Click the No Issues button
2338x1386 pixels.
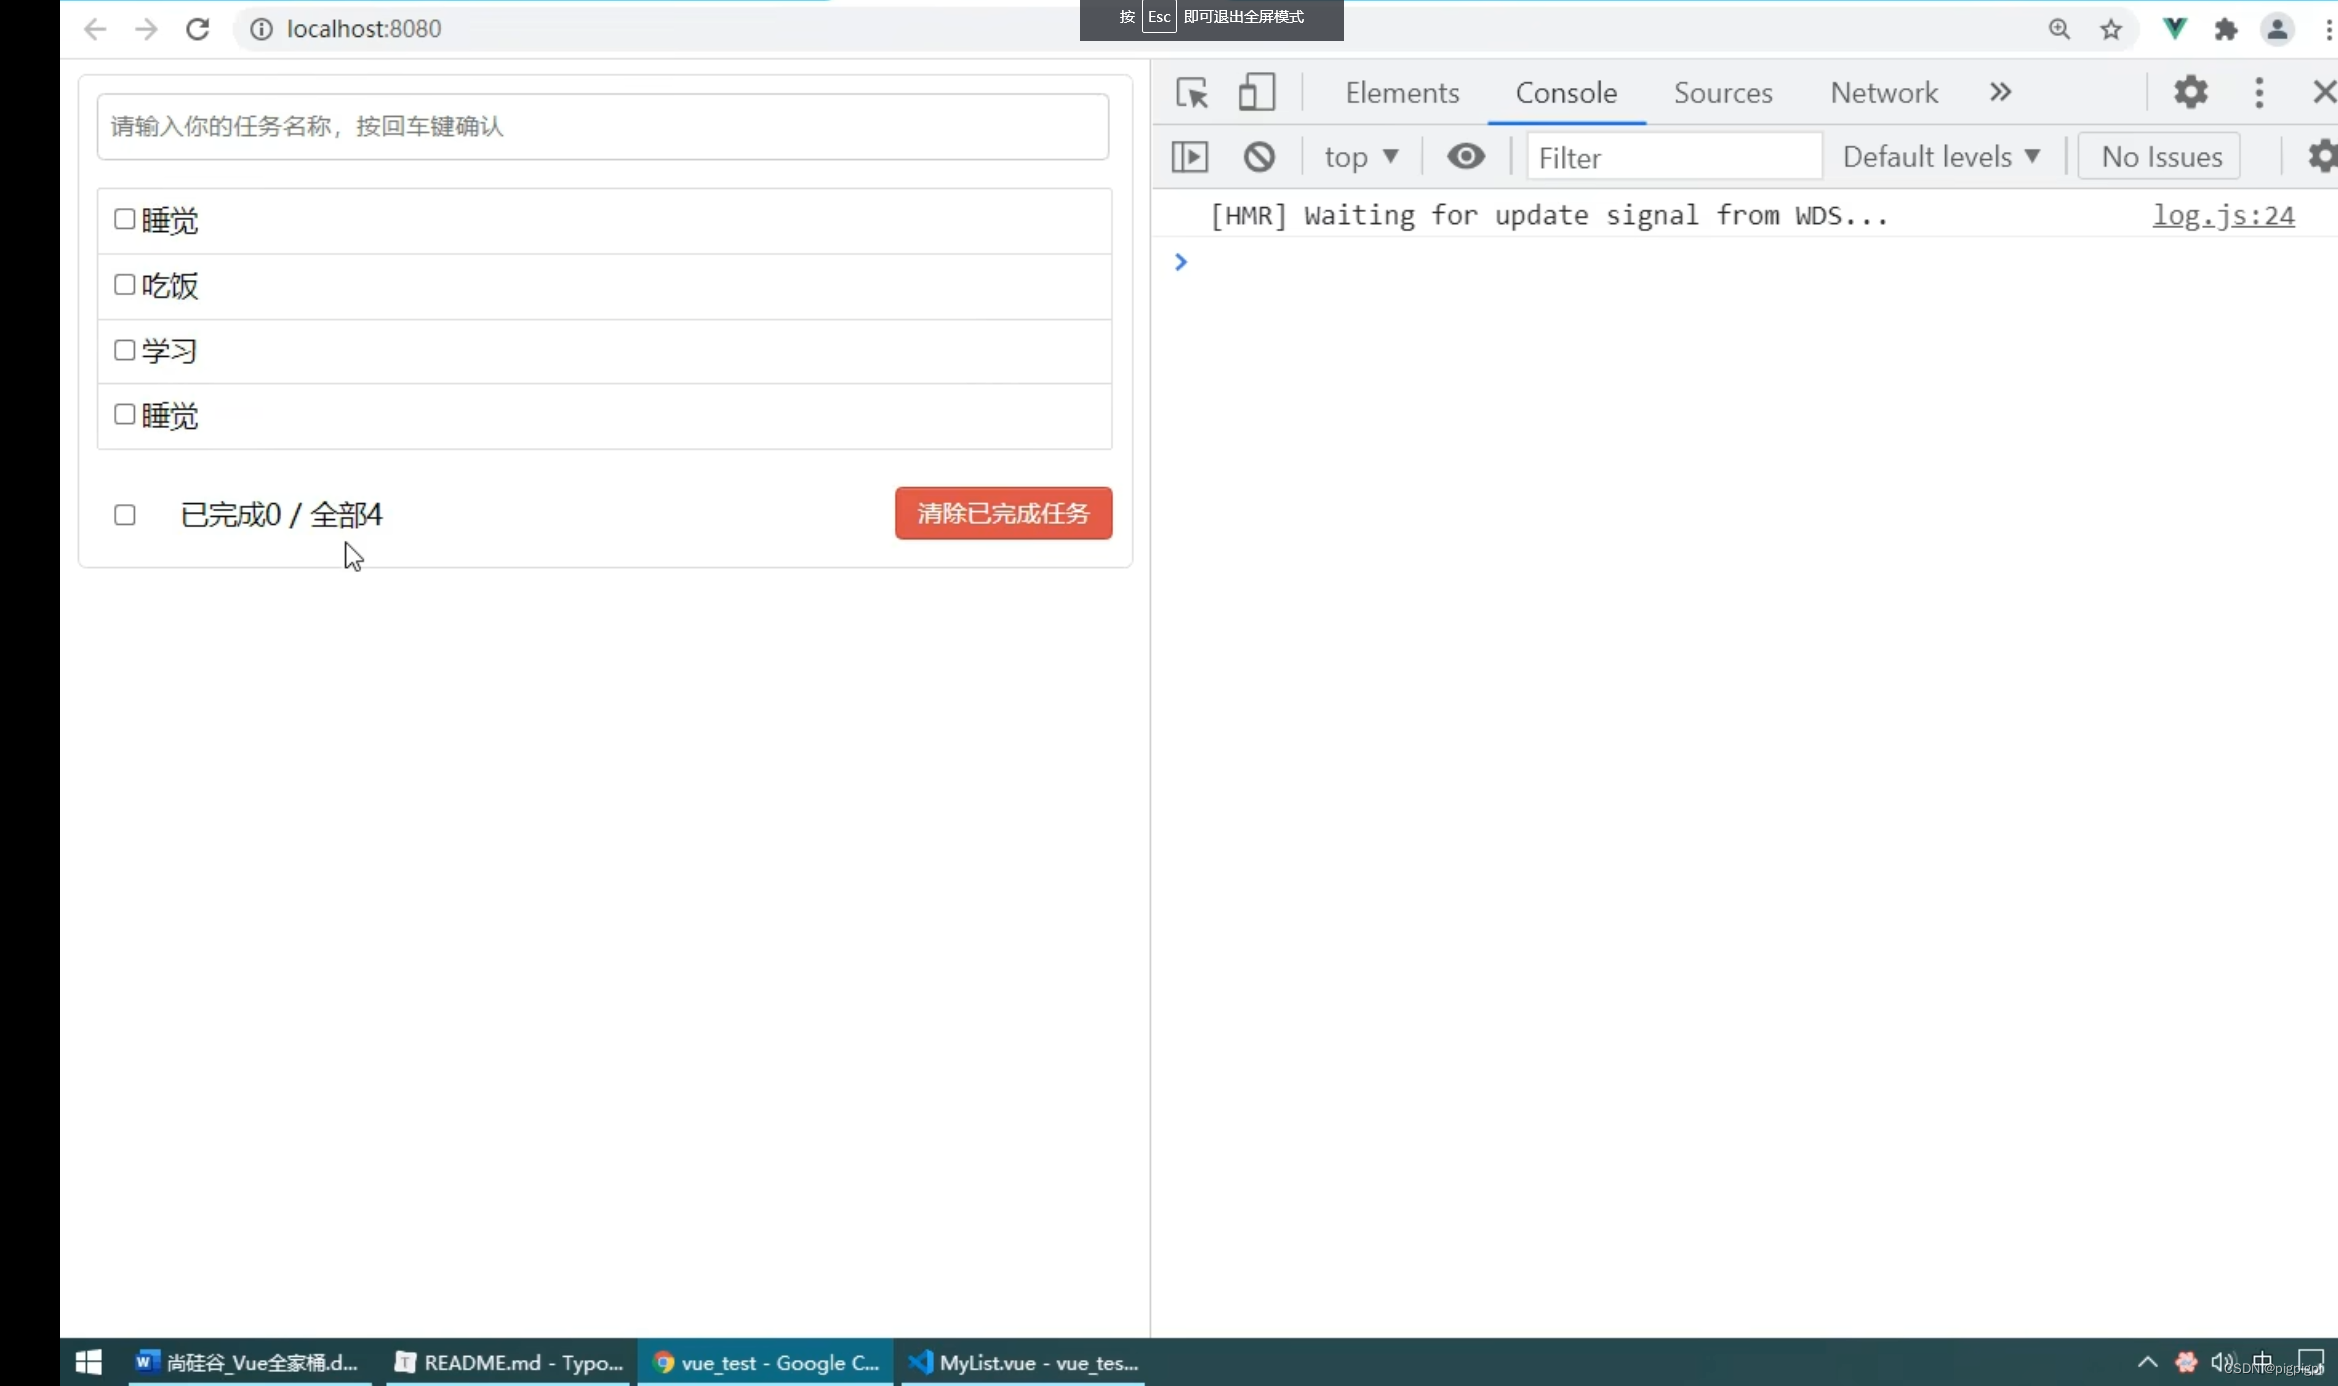coord(2160,157)
